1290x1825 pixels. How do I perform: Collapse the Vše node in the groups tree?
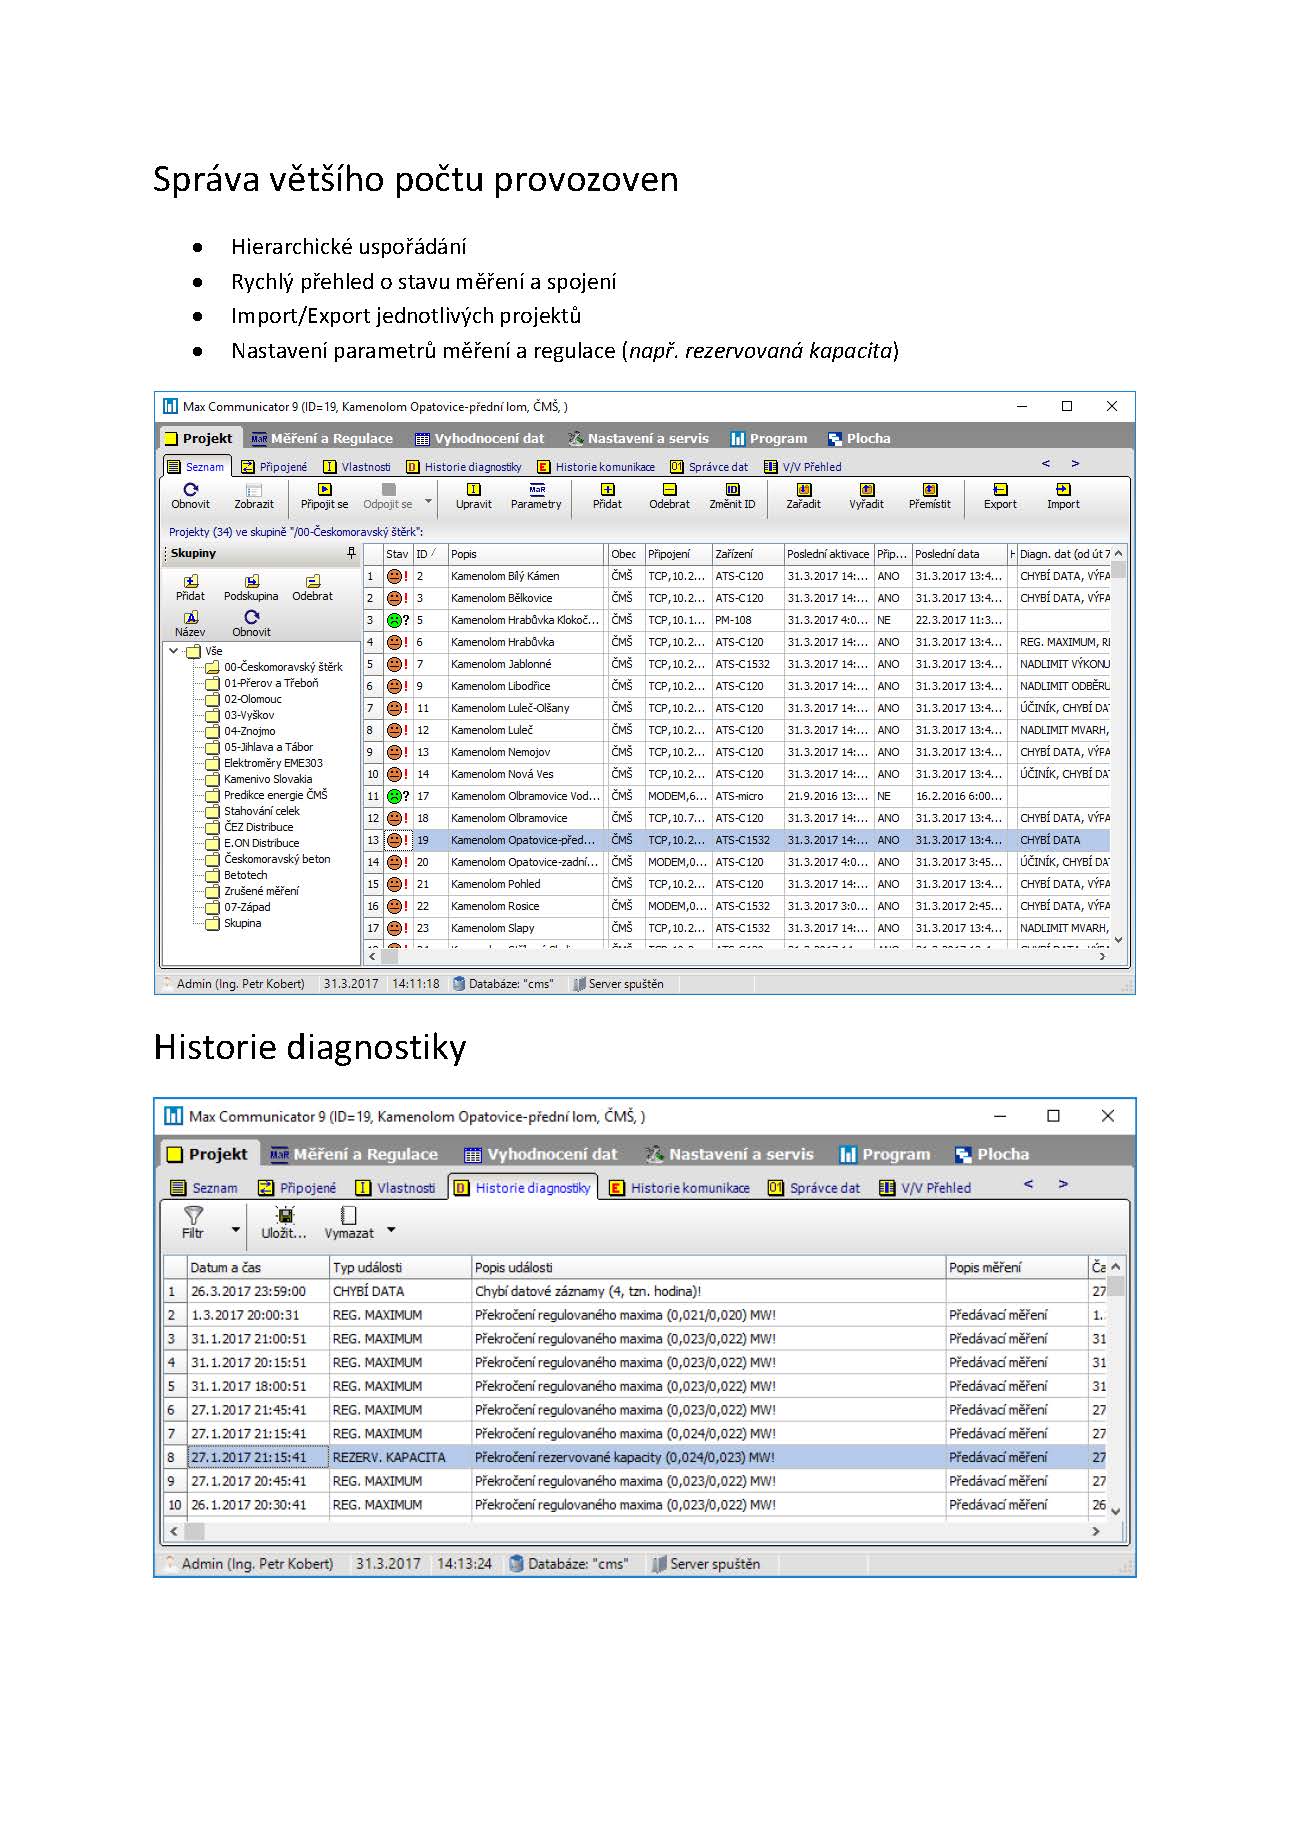[x=174, y=651]
